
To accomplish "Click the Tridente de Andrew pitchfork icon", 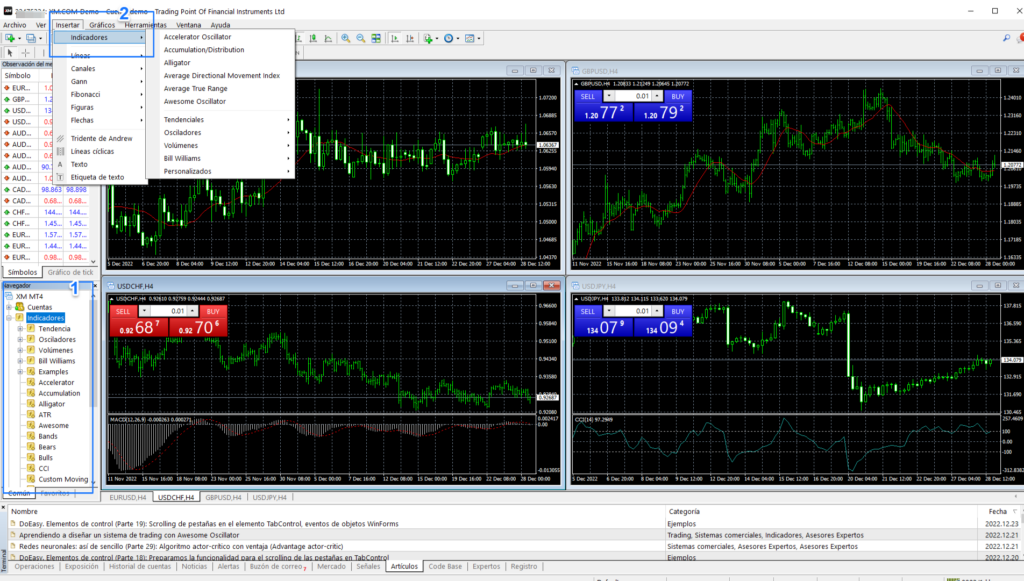I will 60,138.
